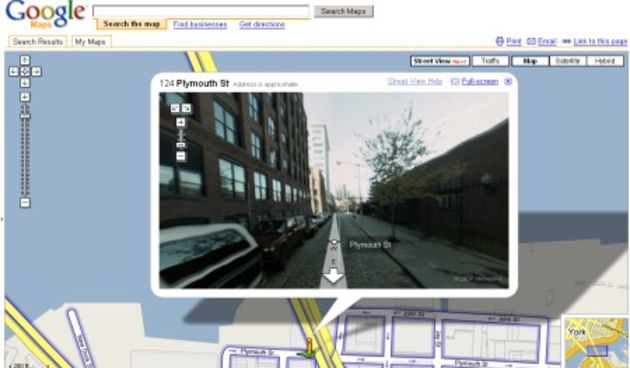Click the chain link icon
Screen dimensions: 630x368
click(x=567, y=41)
